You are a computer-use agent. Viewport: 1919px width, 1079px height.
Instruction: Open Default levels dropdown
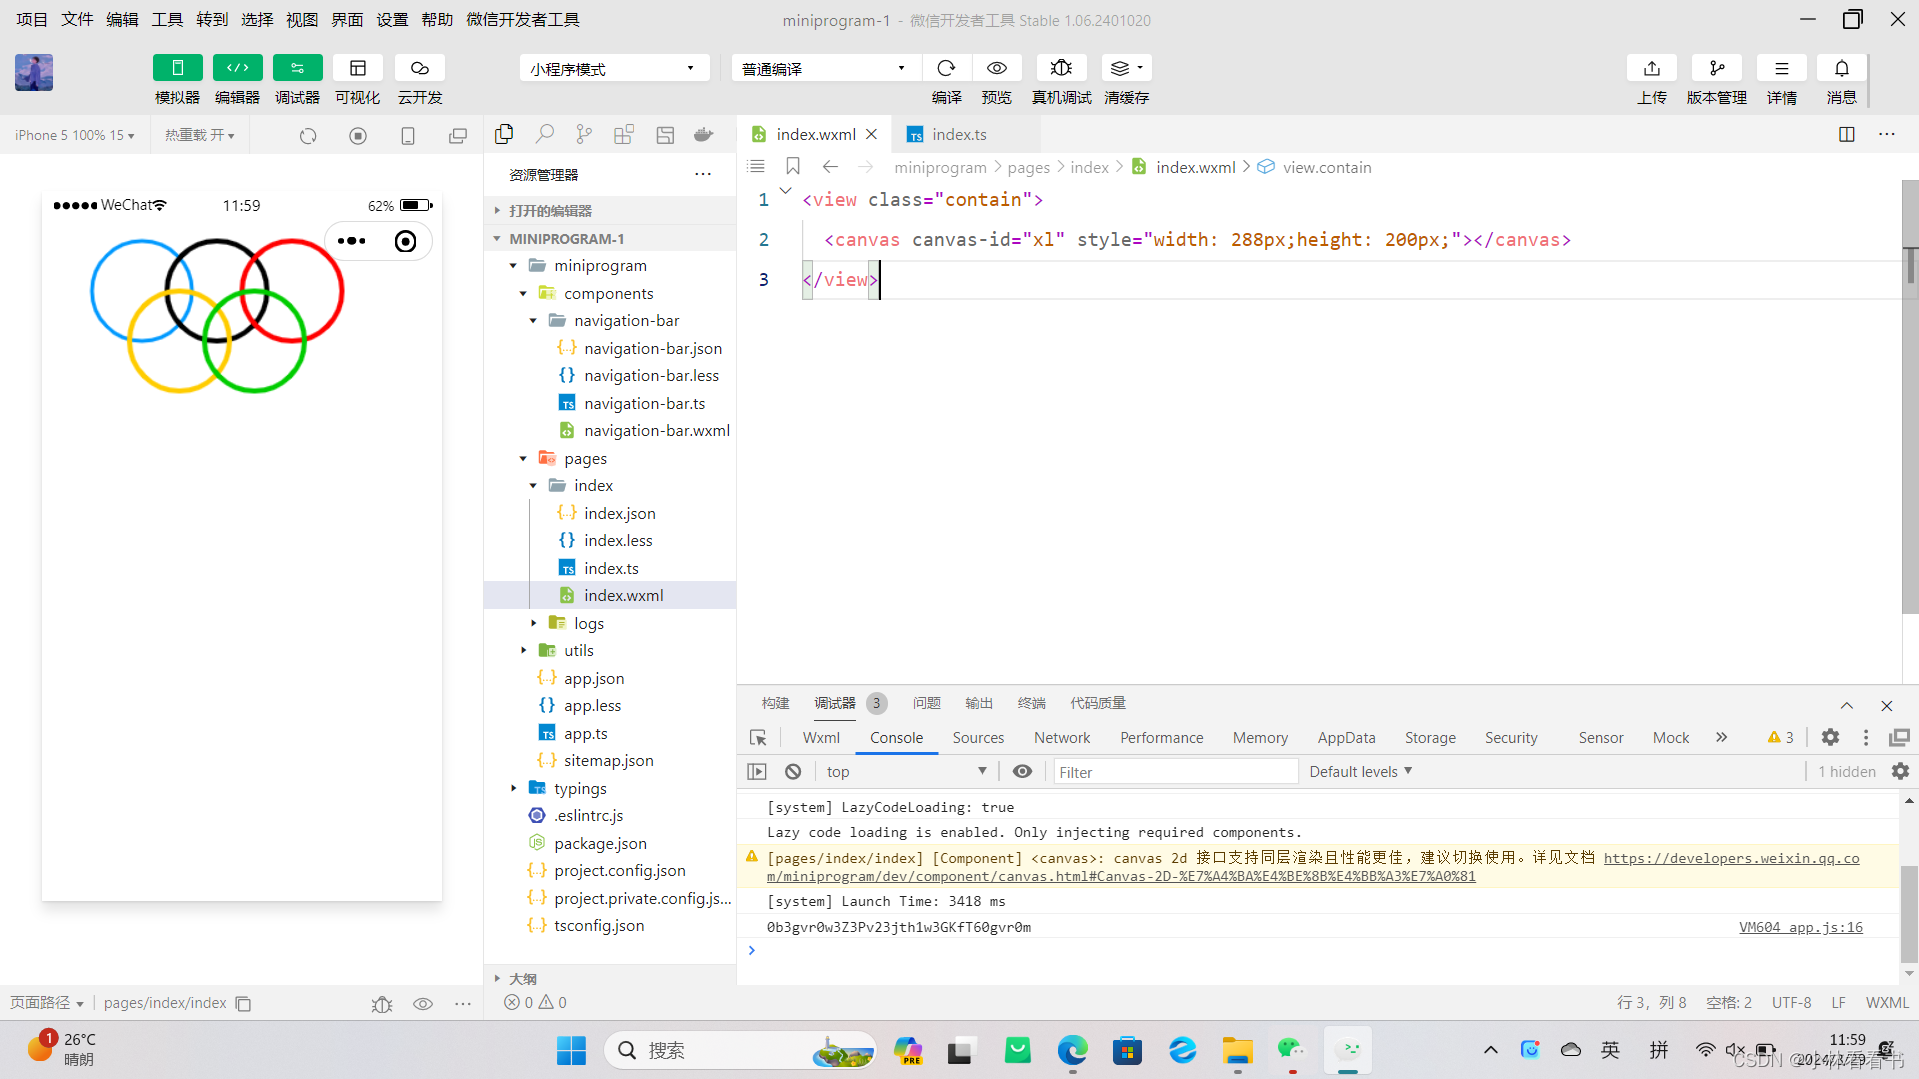click(1360, 771)
